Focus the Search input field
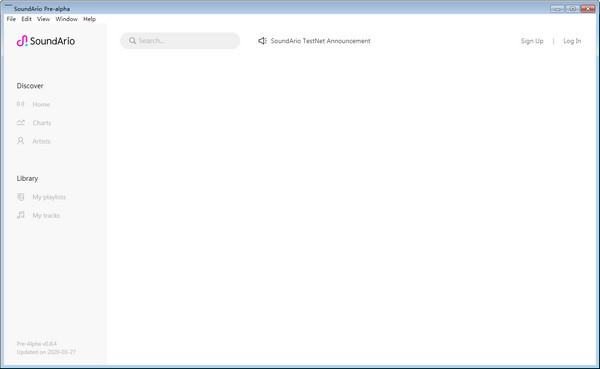The image size is (600, 369). (x=180, y=41)
